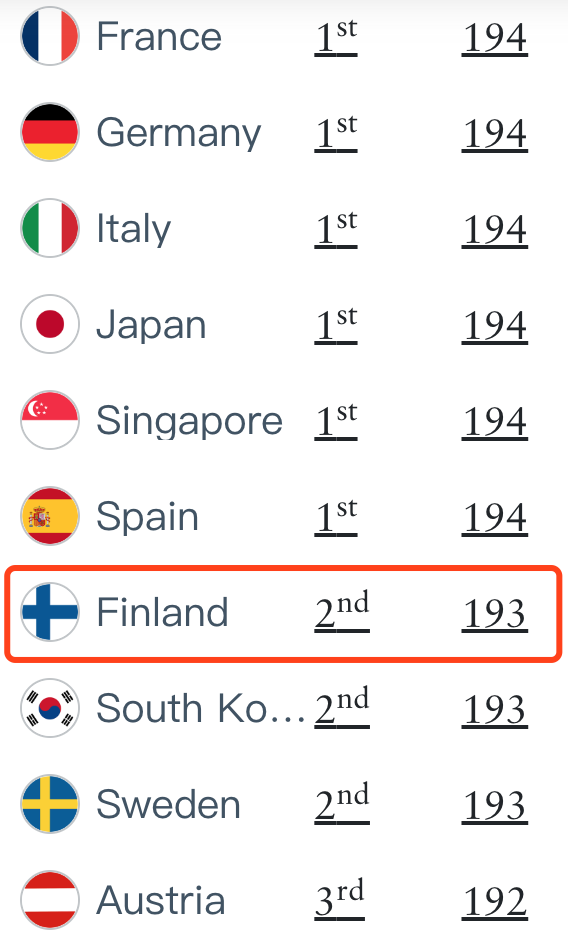Click the South Korea flag icon
The height and width of the screenshot is (940, 568).
coord(50,707)
